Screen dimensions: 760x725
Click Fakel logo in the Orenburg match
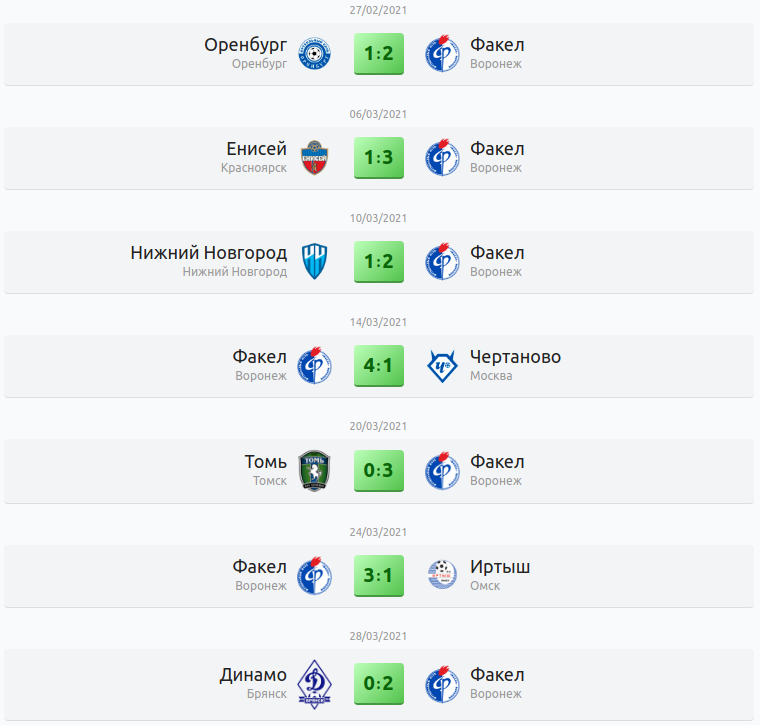click(442, 54)
